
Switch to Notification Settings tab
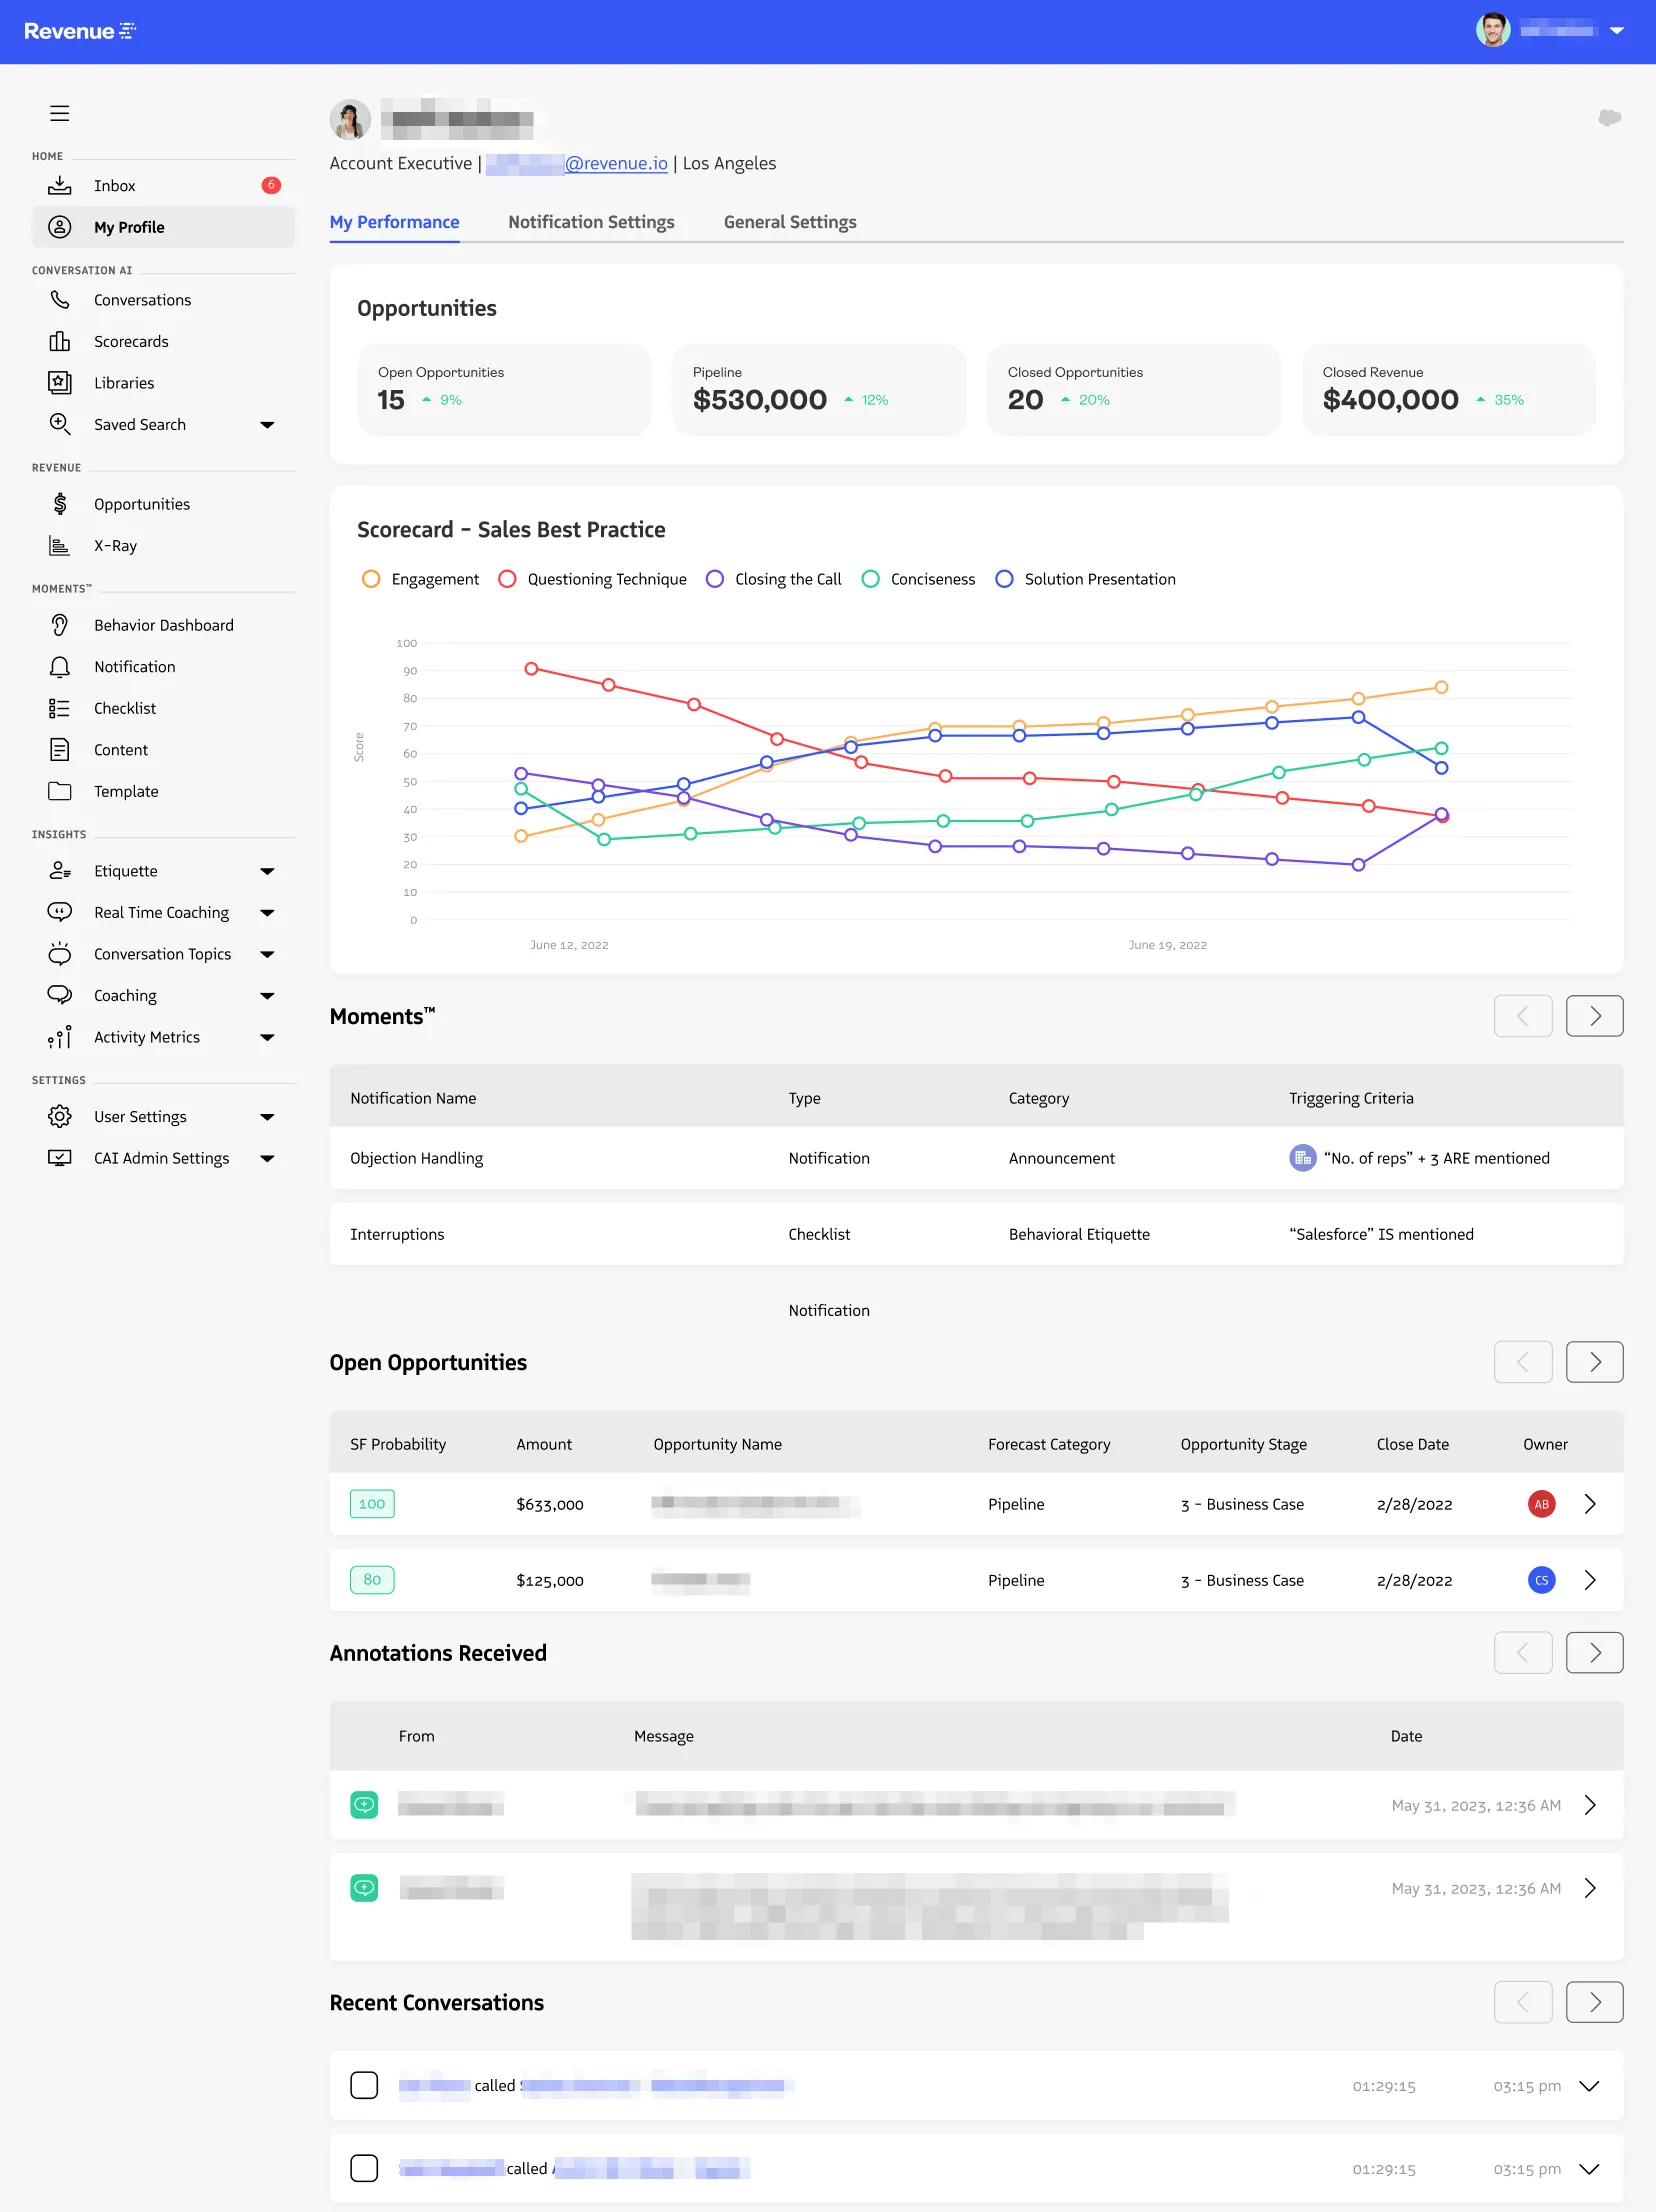(591, 222)
